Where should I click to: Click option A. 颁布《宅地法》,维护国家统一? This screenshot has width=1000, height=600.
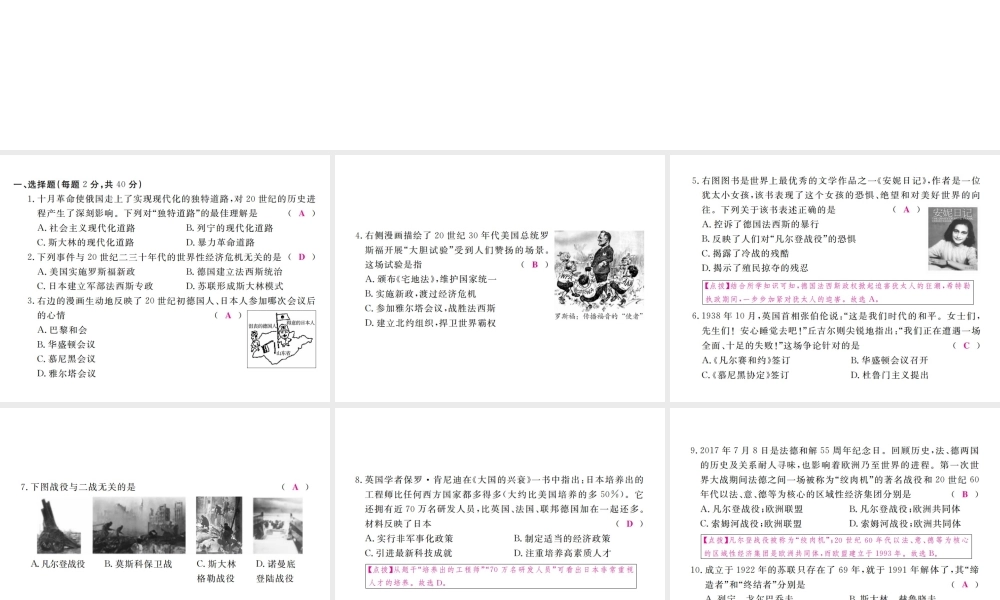(x=430, y=279)
